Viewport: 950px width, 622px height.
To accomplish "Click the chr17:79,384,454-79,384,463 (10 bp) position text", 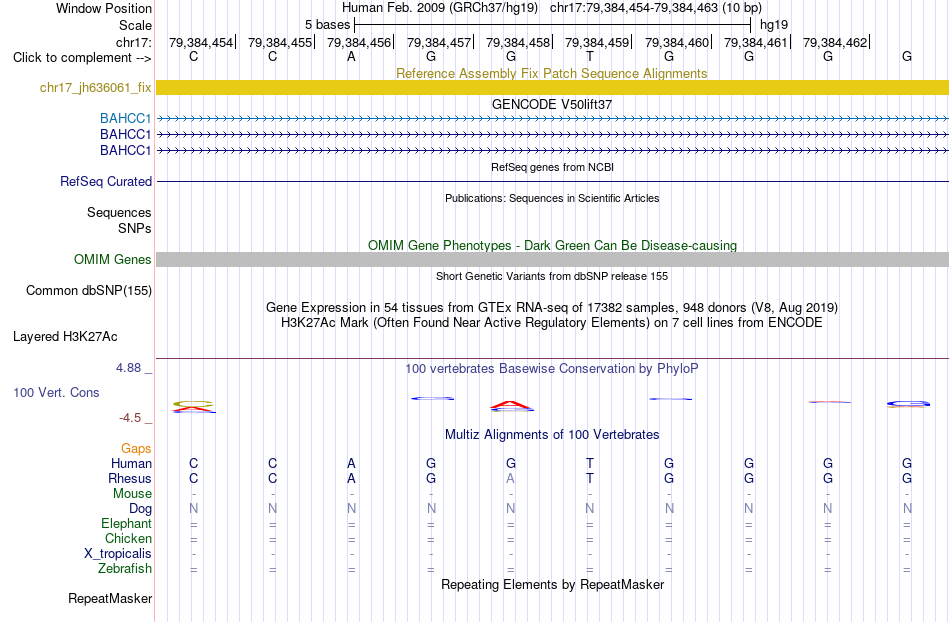I will pyautogui.click(x=656, y=8).
